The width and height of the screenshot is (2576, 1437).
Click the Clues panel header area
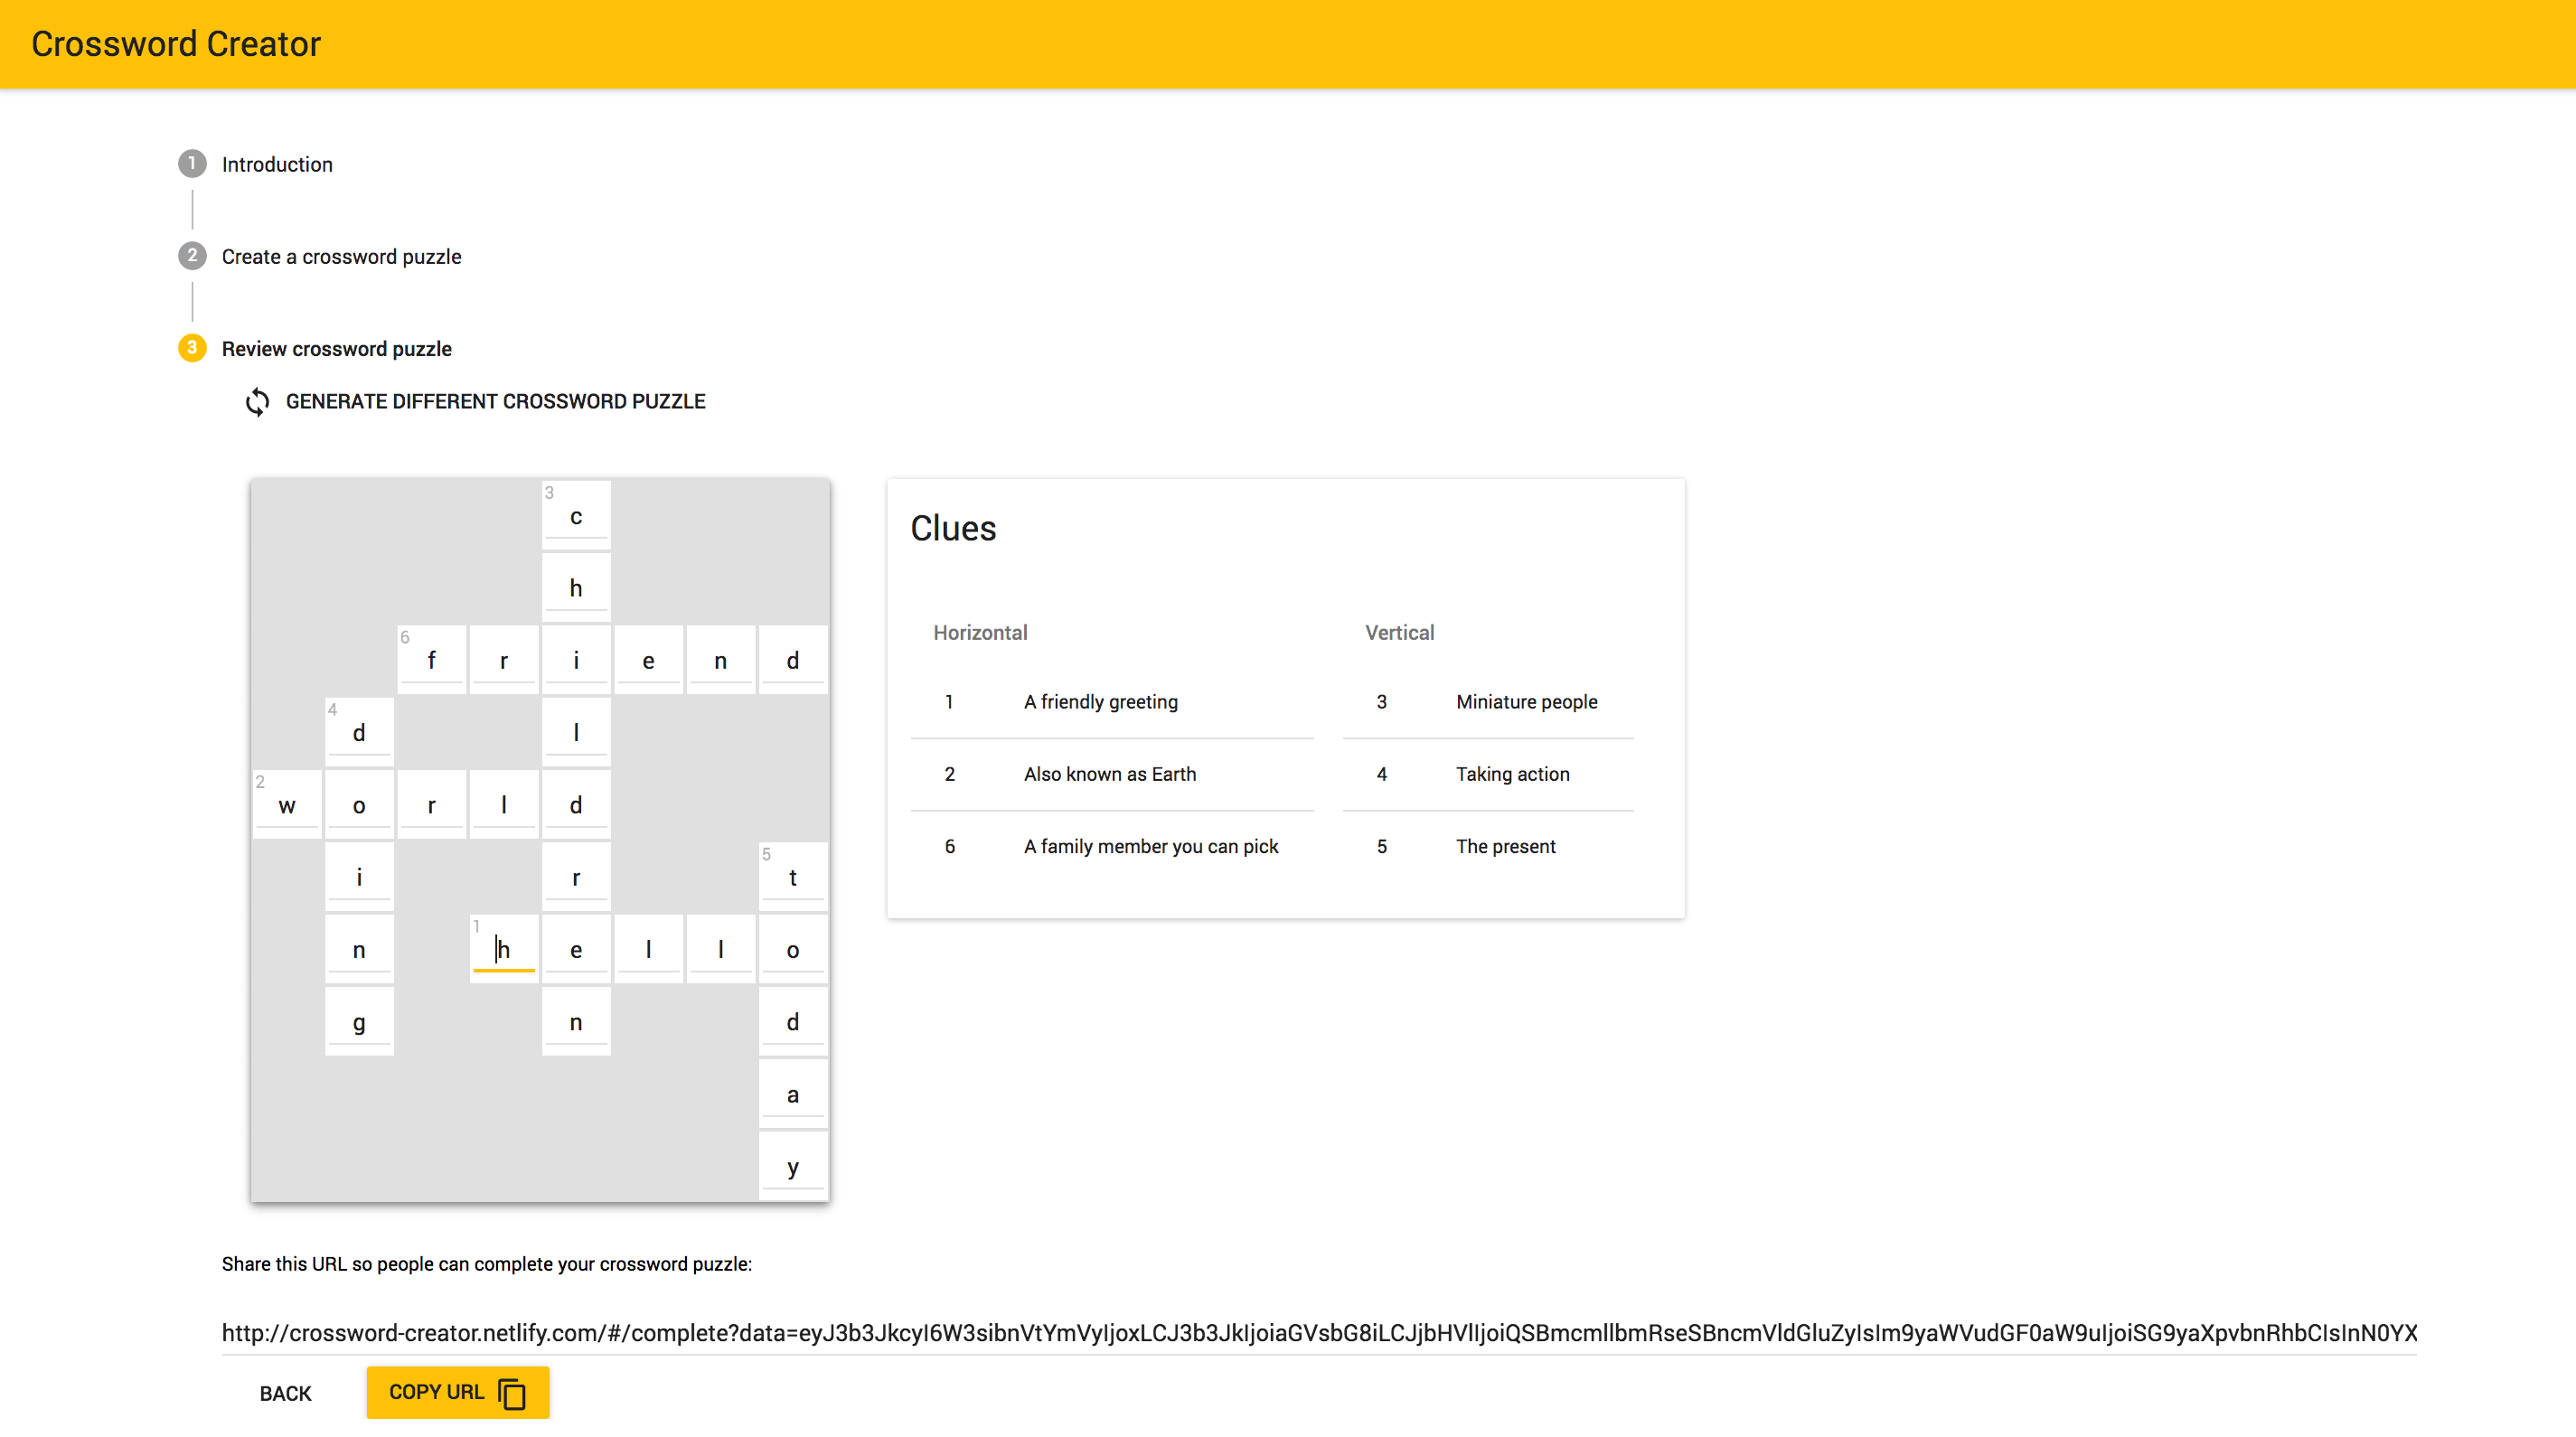(954, 528)
